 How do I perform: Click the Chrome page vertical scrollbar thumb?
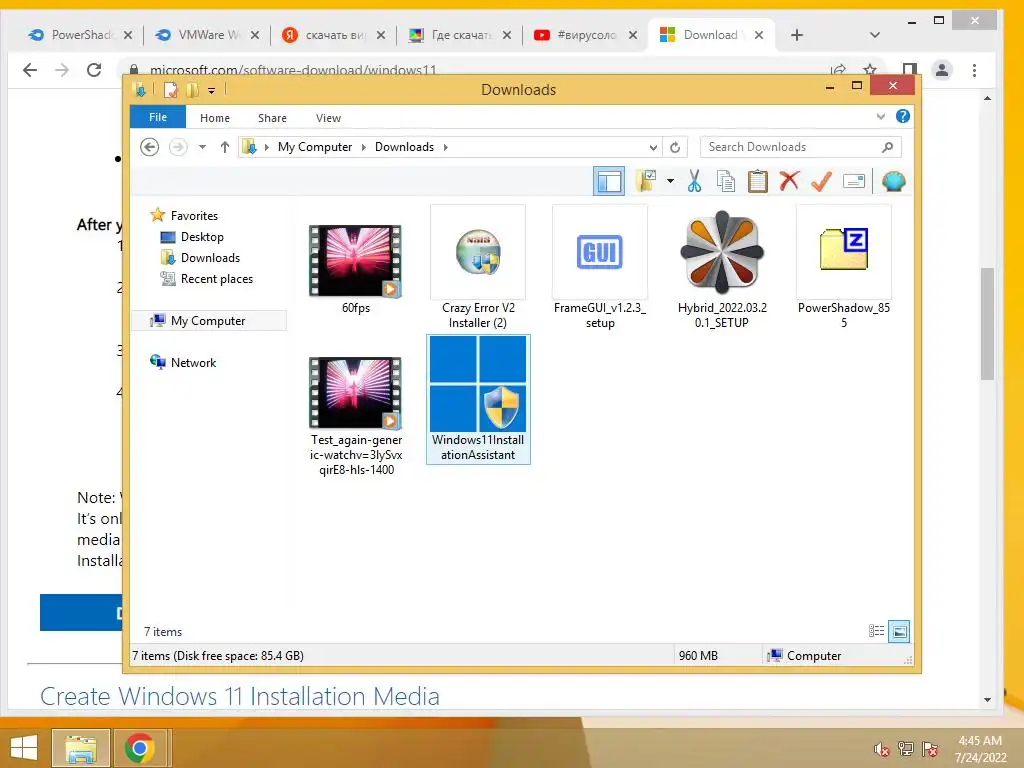[x=987, y=323]
